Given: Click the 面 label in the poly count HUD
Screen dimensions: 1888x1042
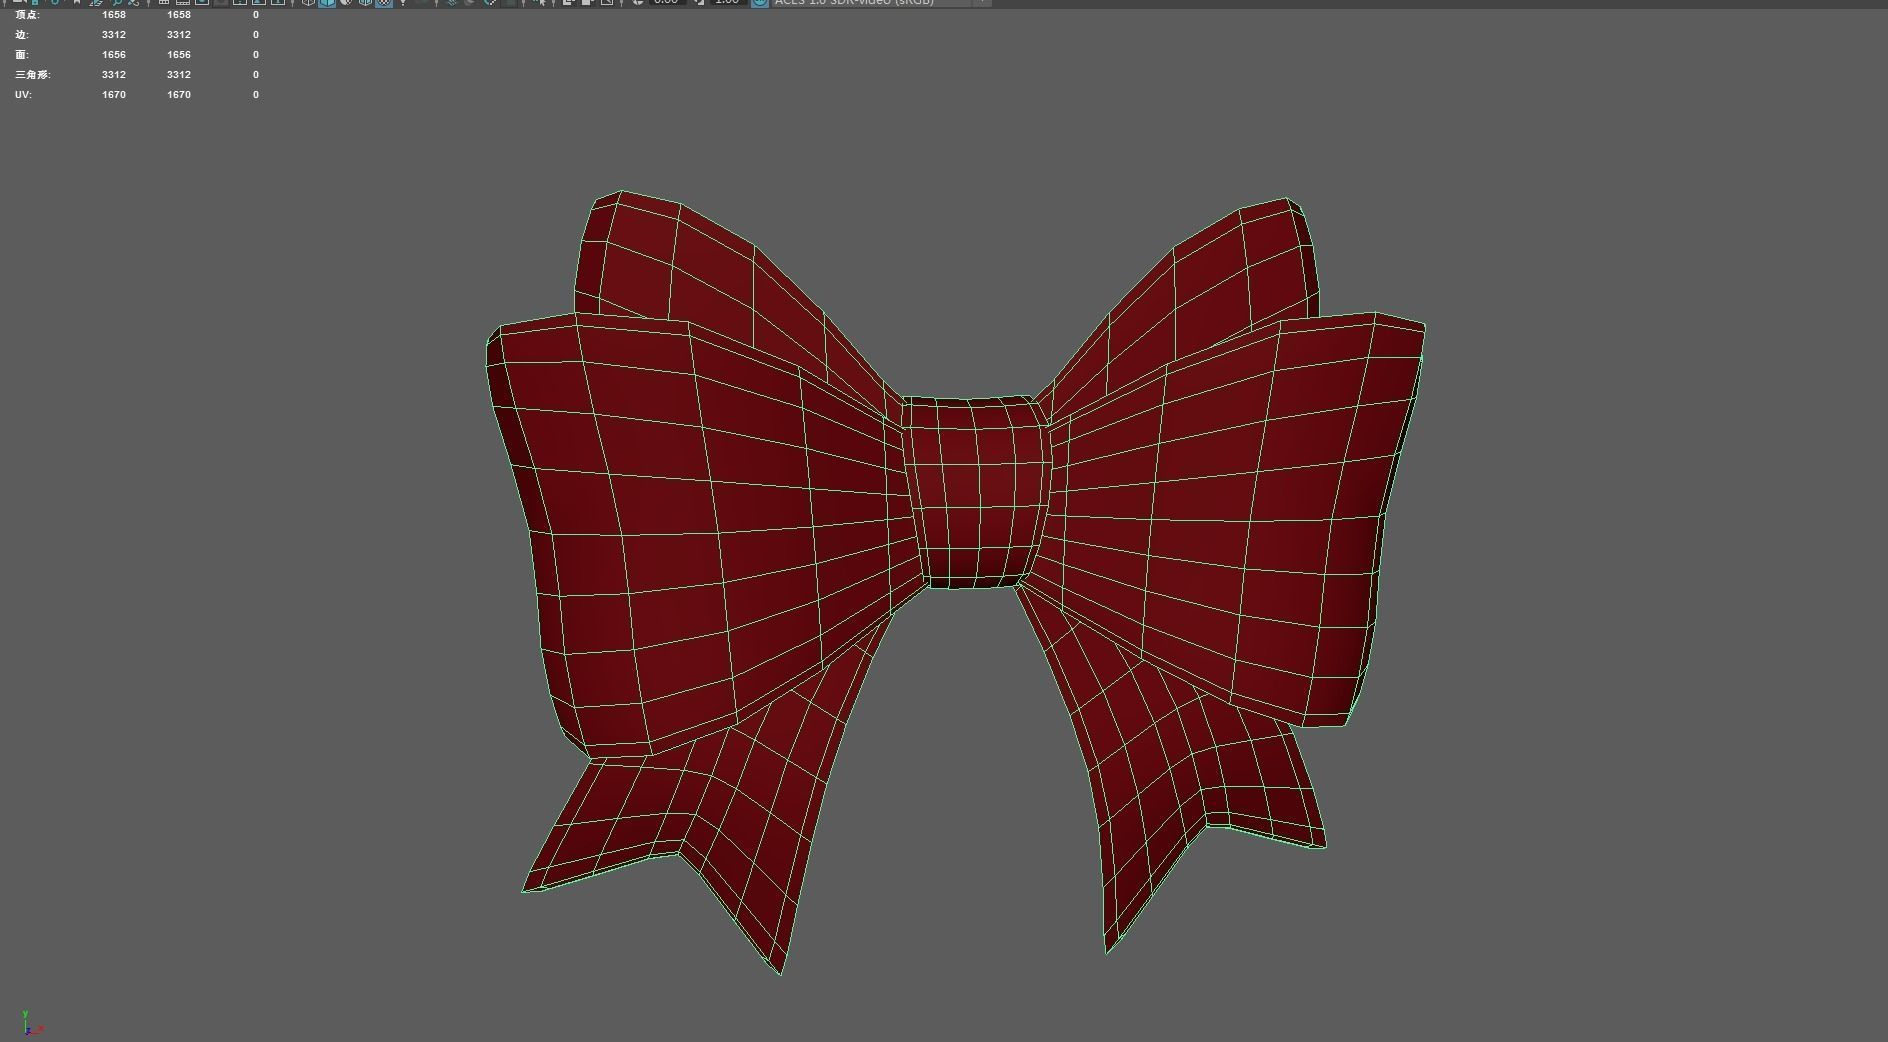Looking at the screenshot, I should [22, 55].
